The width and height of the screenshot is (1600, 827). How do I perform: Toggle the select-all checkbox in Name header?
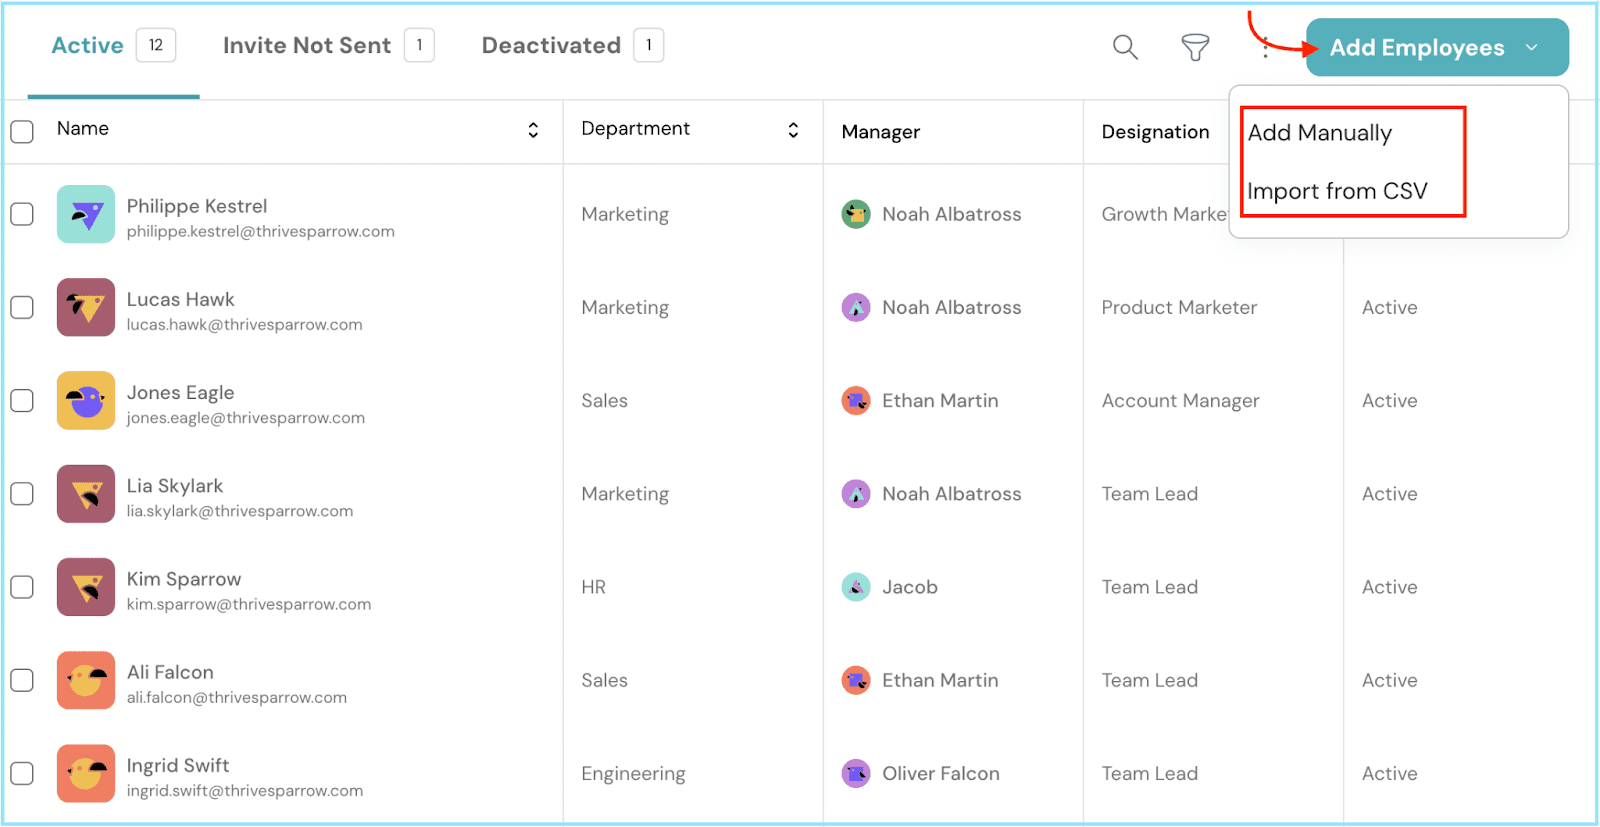coord(22,131)
